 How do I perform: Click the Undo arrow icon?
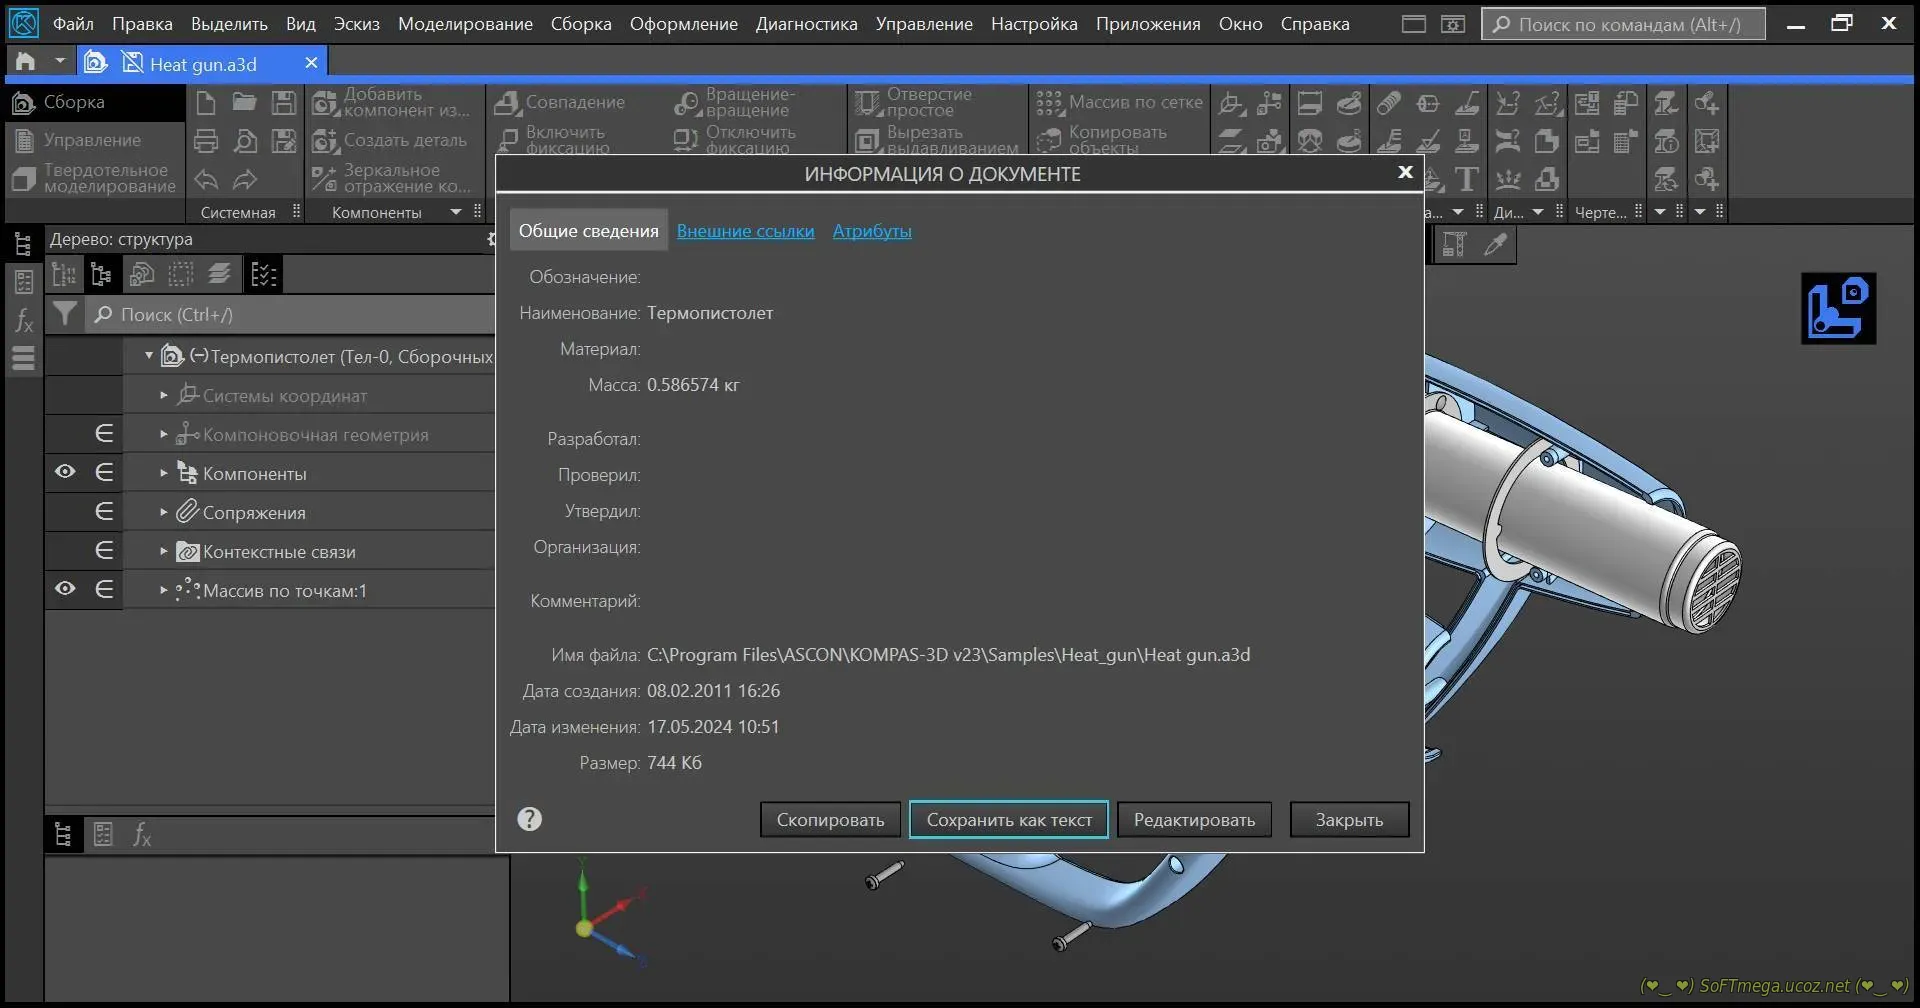pos(206,180)
